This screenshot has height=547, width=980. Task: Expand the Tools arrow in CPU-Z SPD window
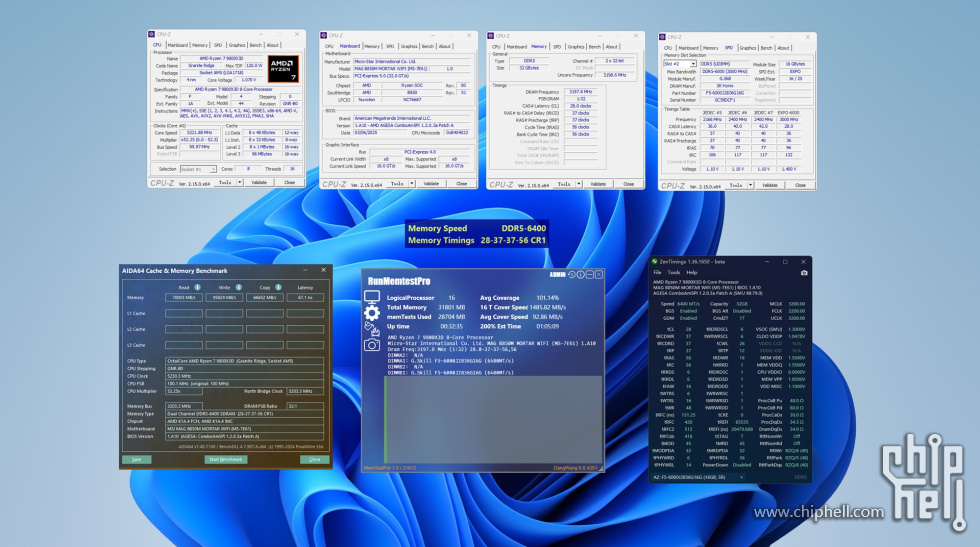[x=750, y=186]
